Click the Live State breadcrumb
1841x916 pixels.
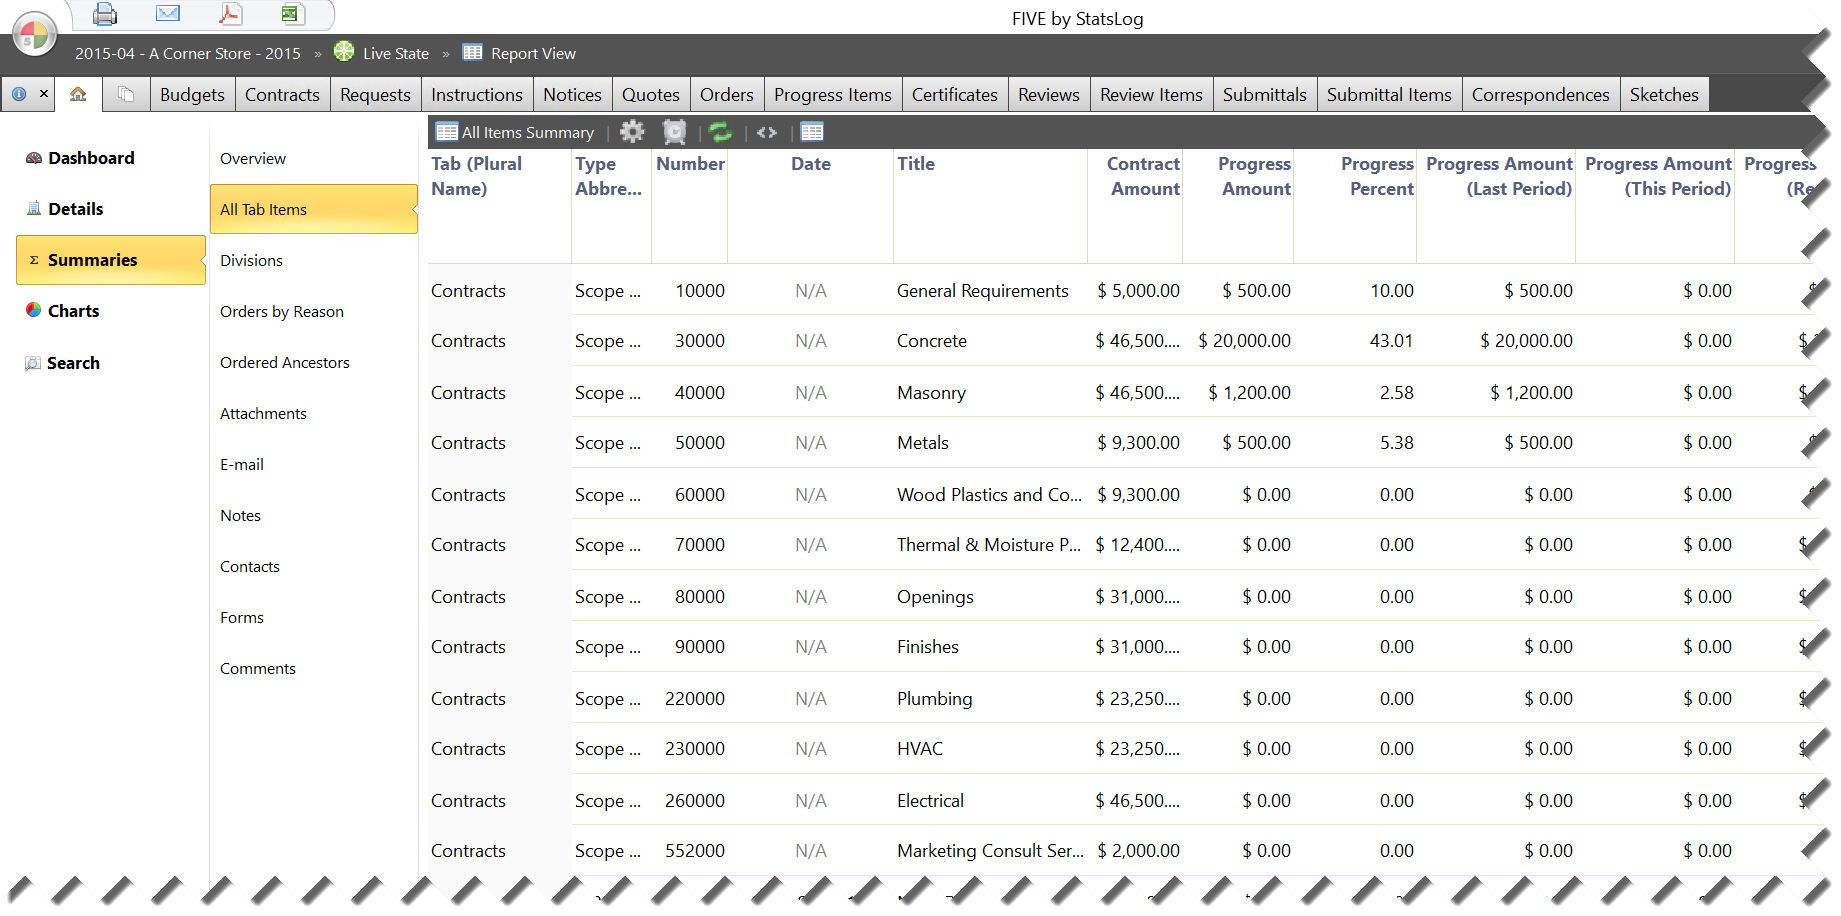coord(396,53)
